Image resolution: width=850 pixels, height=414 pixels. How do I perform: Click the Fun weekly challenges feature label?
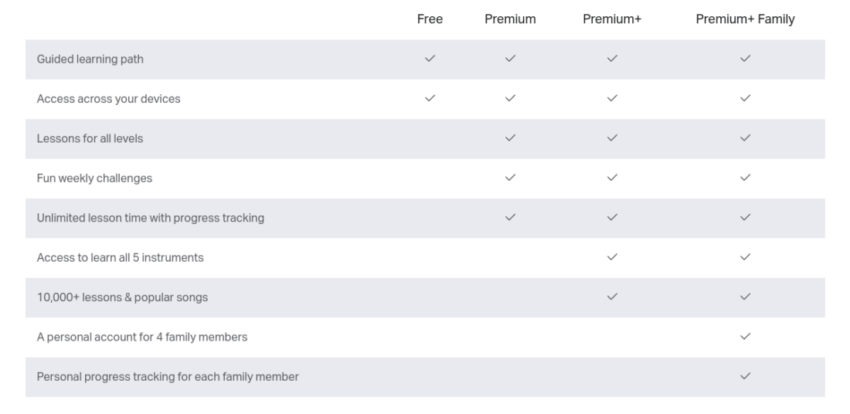(94, 178)
